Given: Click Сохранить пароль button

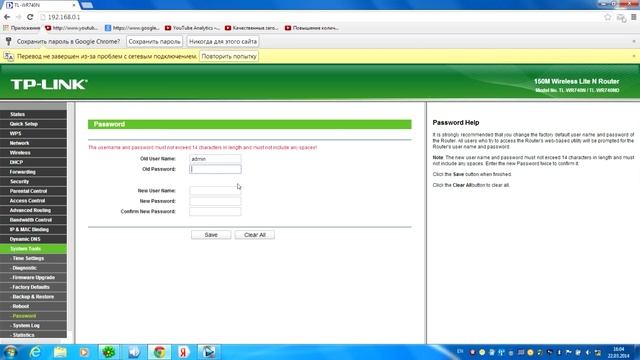Looking at the screenshot, I should tap(154, 42).
